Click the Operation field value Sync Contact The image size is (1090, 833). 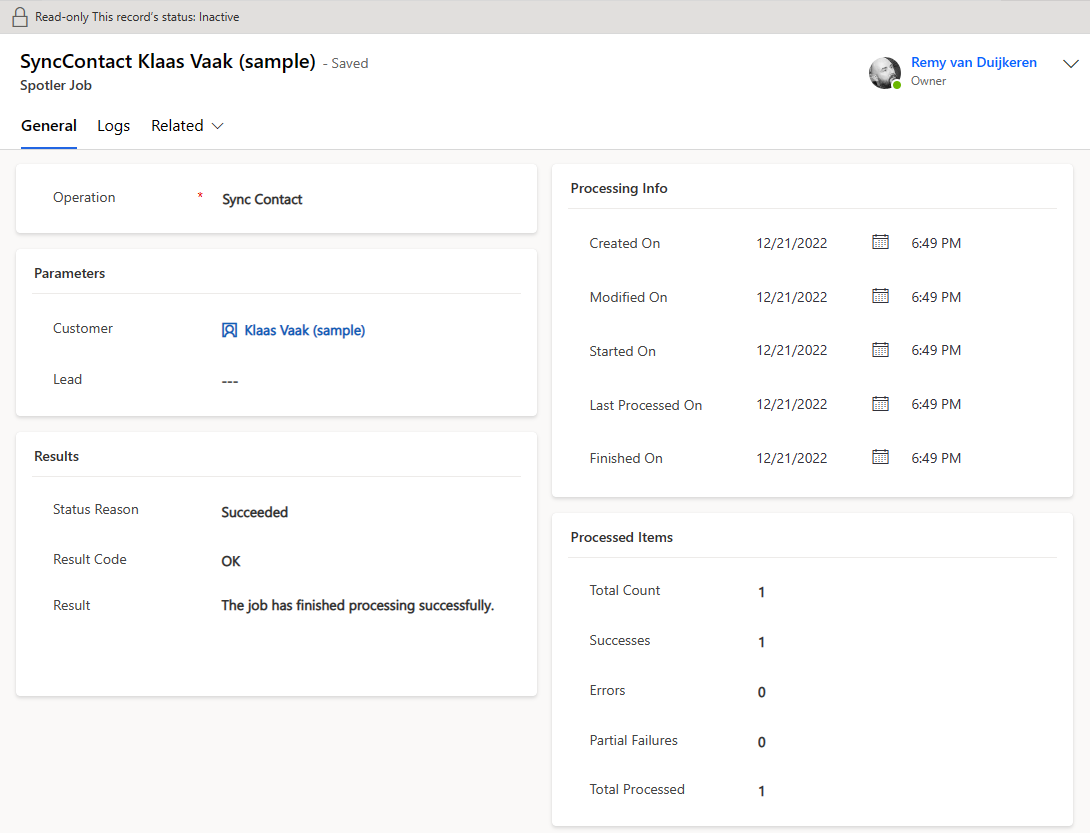click(x=262, y=199)
